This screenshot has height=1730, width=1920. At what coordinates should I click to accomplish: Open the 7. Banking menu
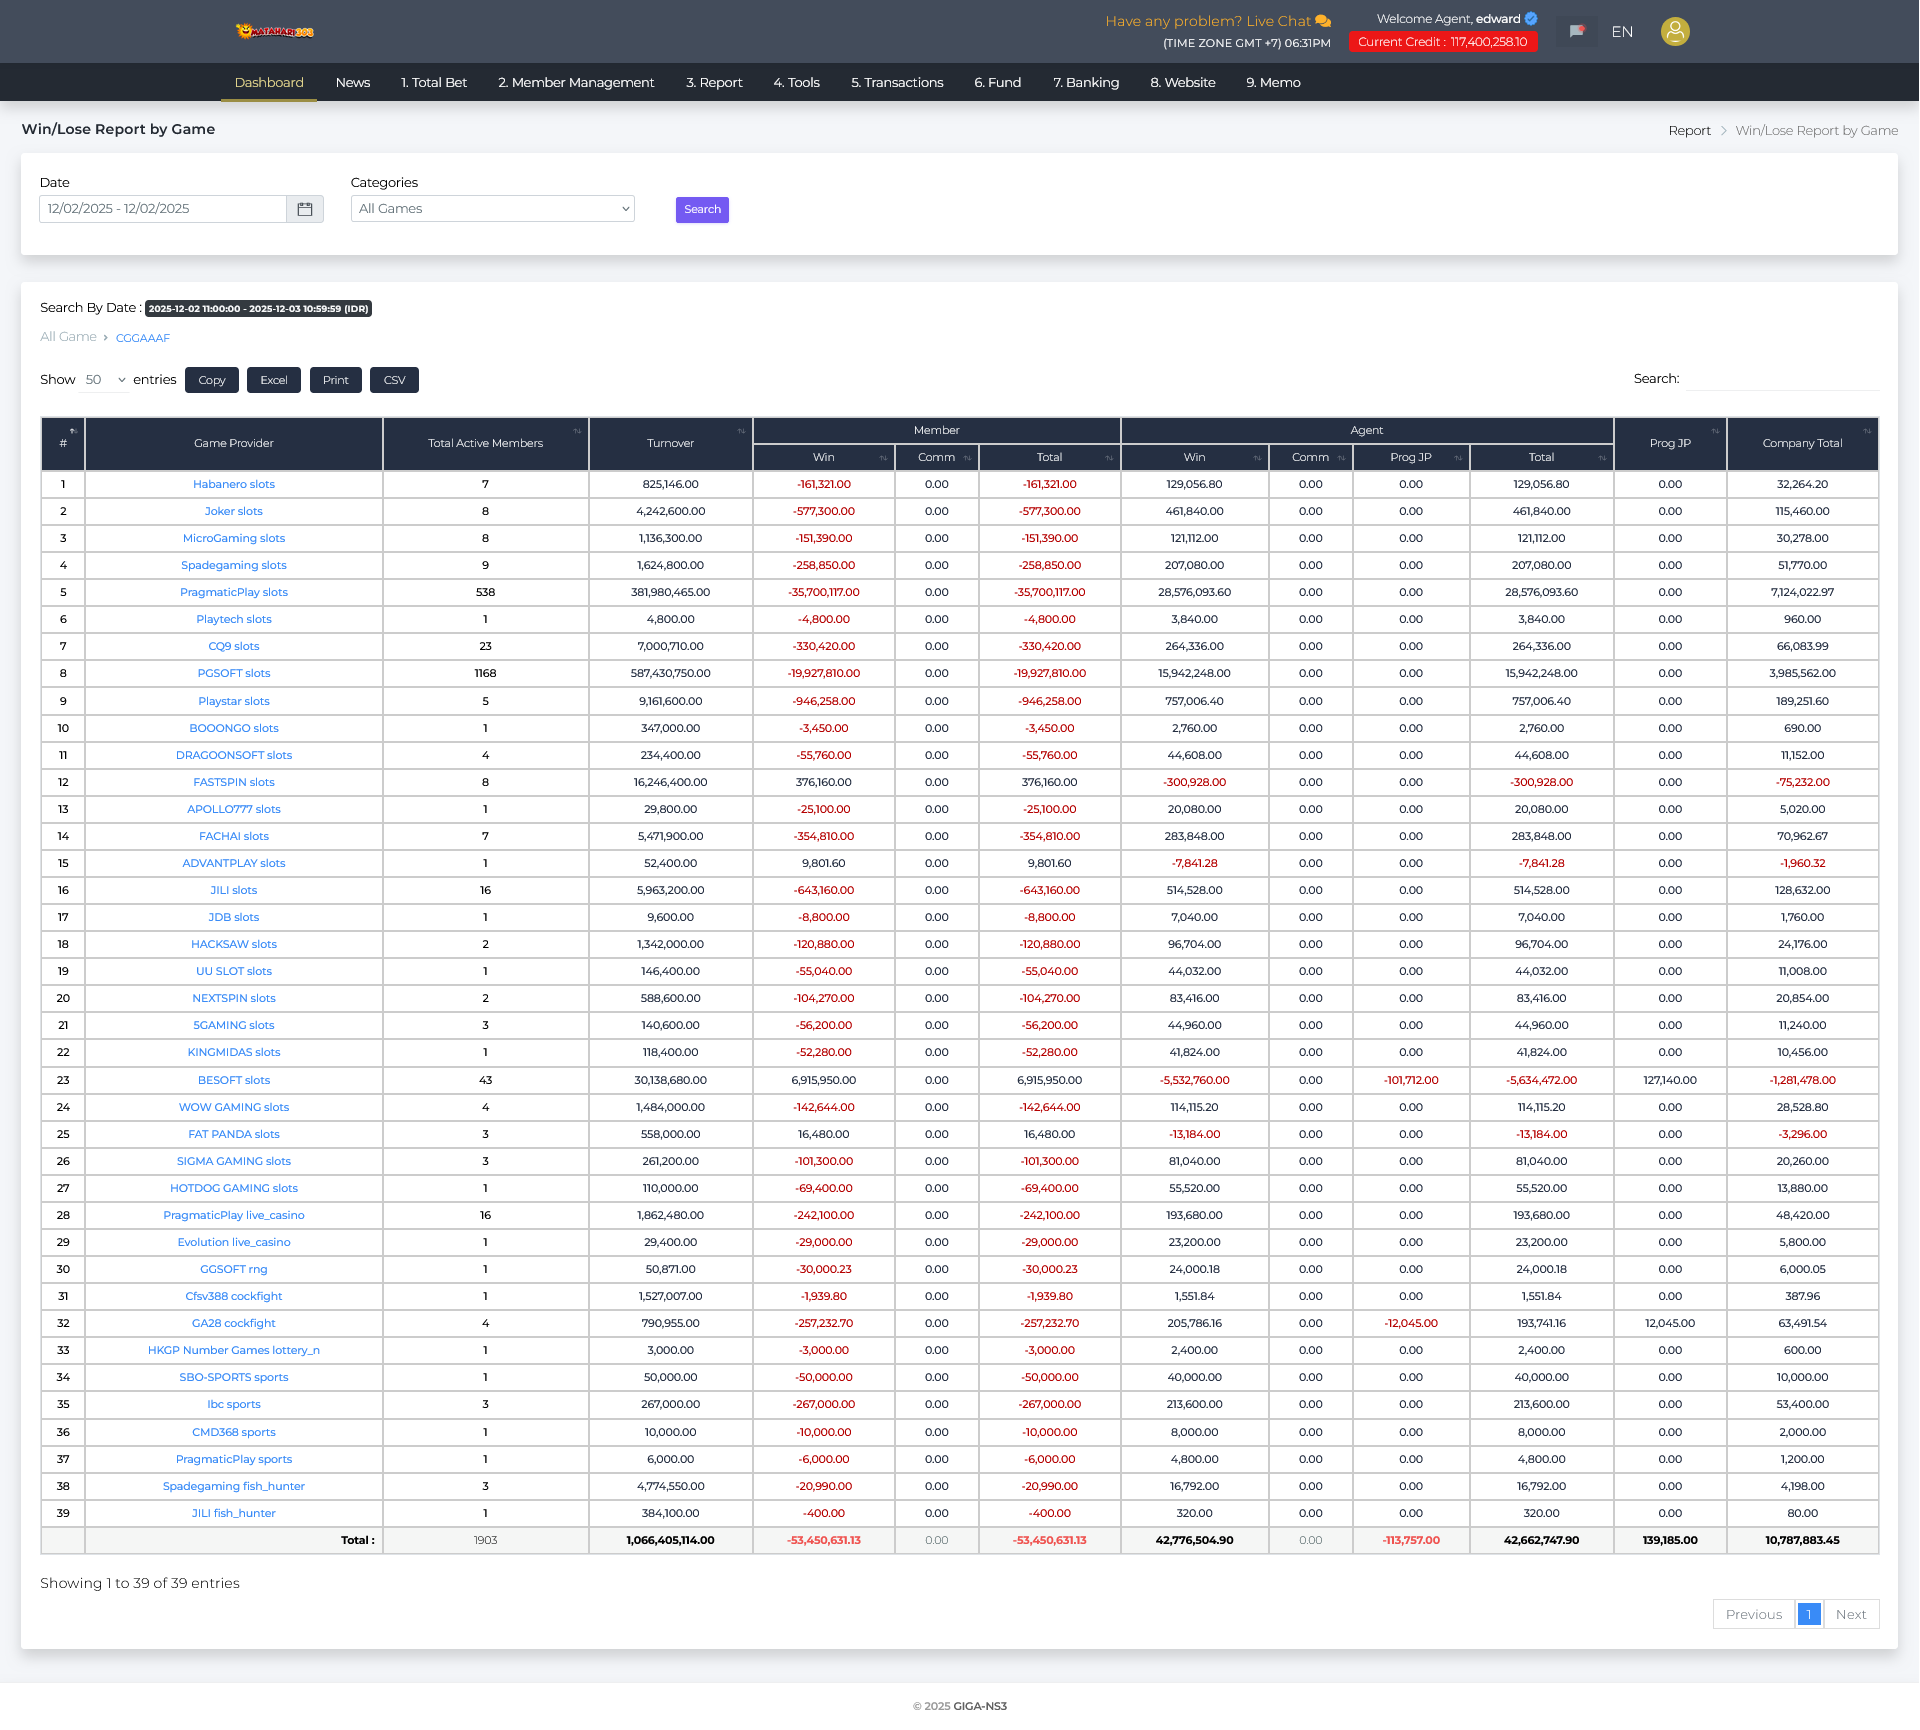(1085, 83)
